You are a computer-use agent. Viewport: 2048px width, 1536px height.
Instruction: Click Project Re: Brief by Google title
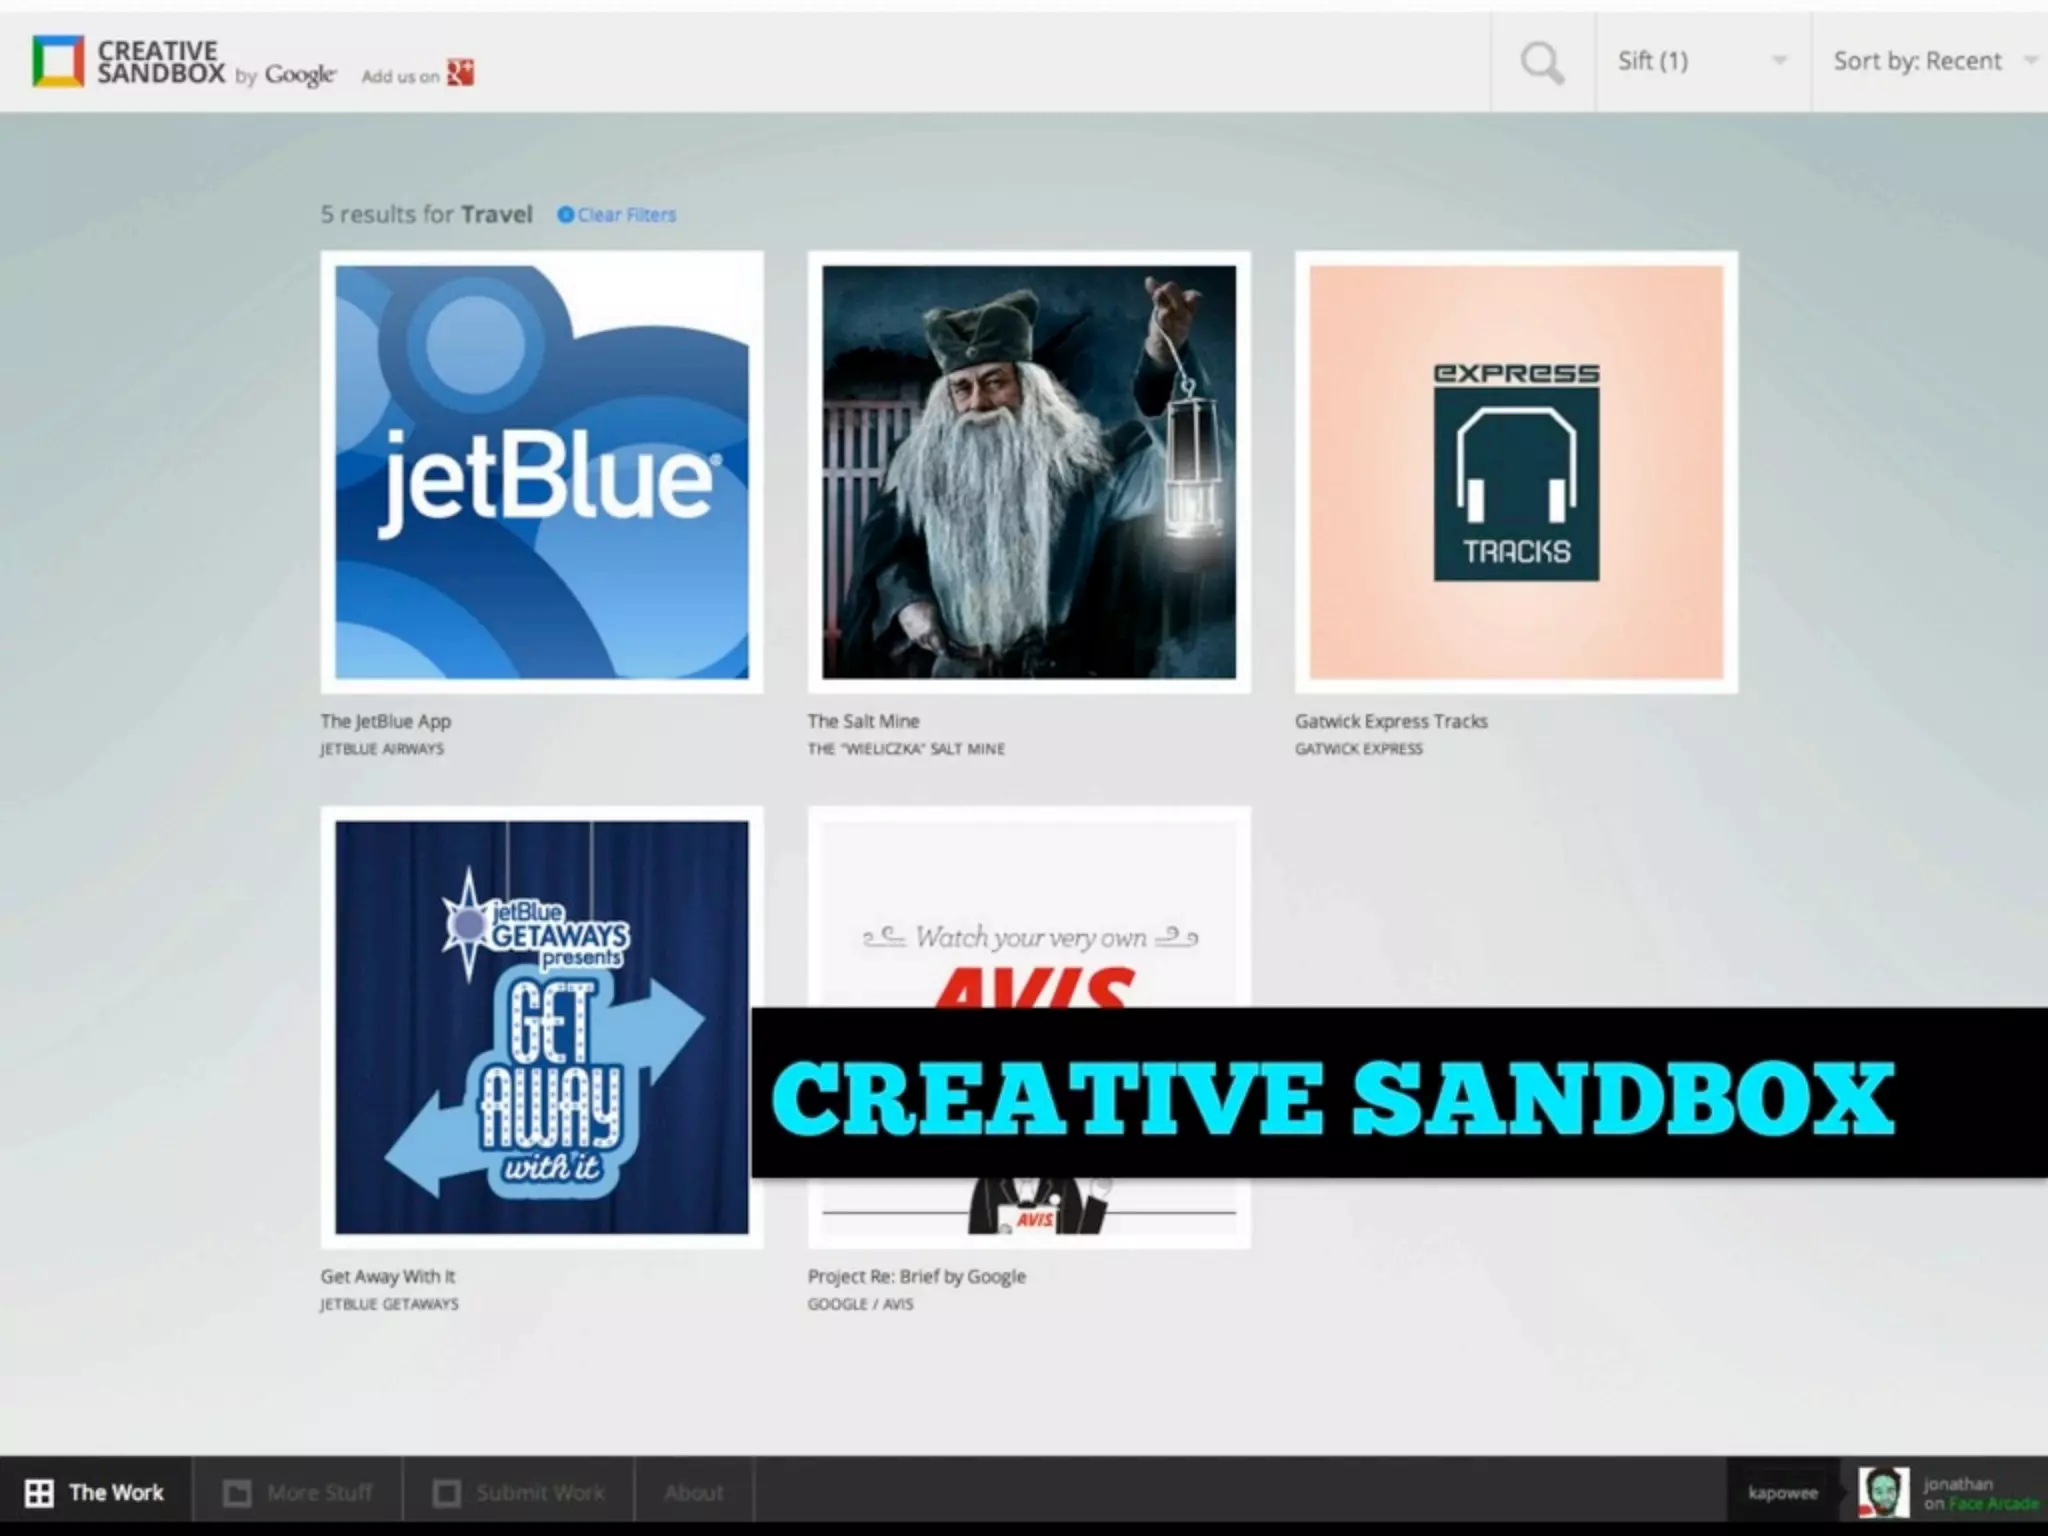[916, 1277]
